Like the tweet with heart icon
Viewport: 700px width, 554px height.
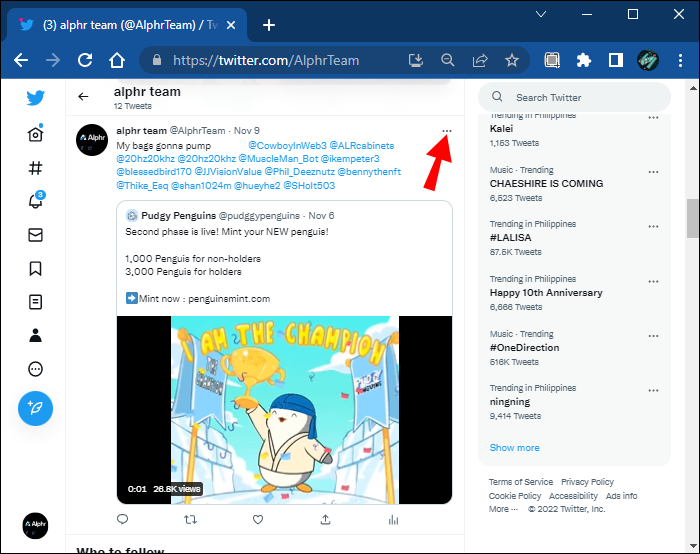click(x=258, y=519)
